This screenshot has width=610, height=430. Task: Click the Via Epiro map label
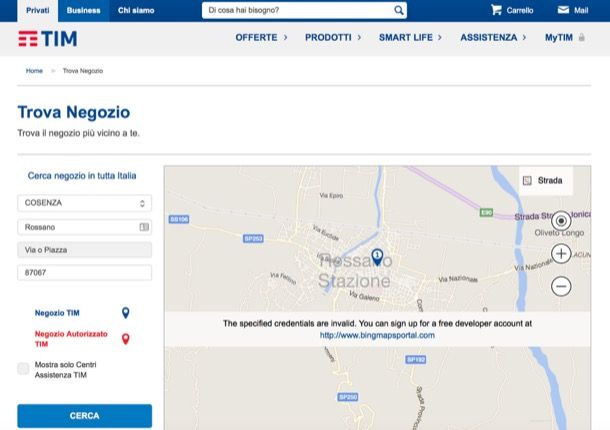click(331, 195)
